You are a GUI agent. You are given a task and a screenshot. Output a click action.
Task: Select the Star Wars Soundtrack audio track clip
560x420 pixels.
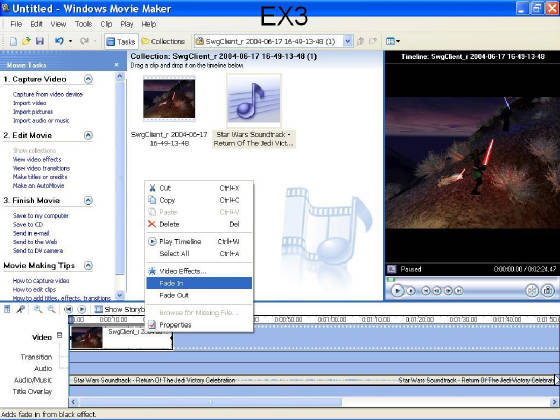click(312, 380)
